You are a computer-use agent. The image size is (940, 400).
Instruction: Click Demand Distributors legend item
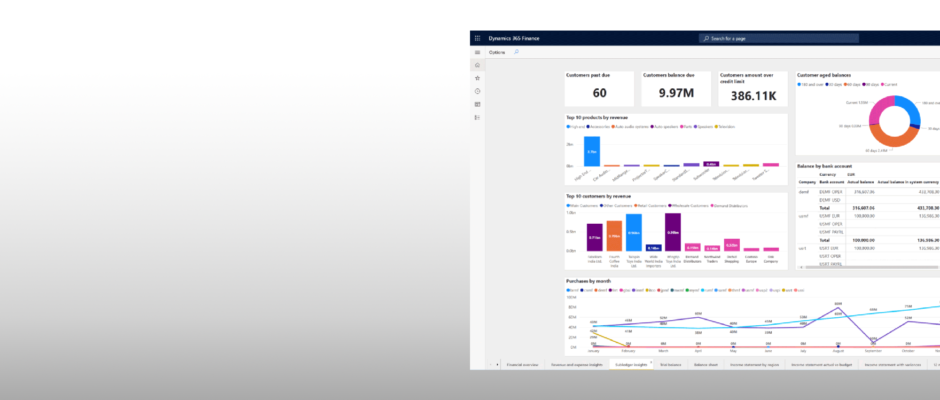731,206
